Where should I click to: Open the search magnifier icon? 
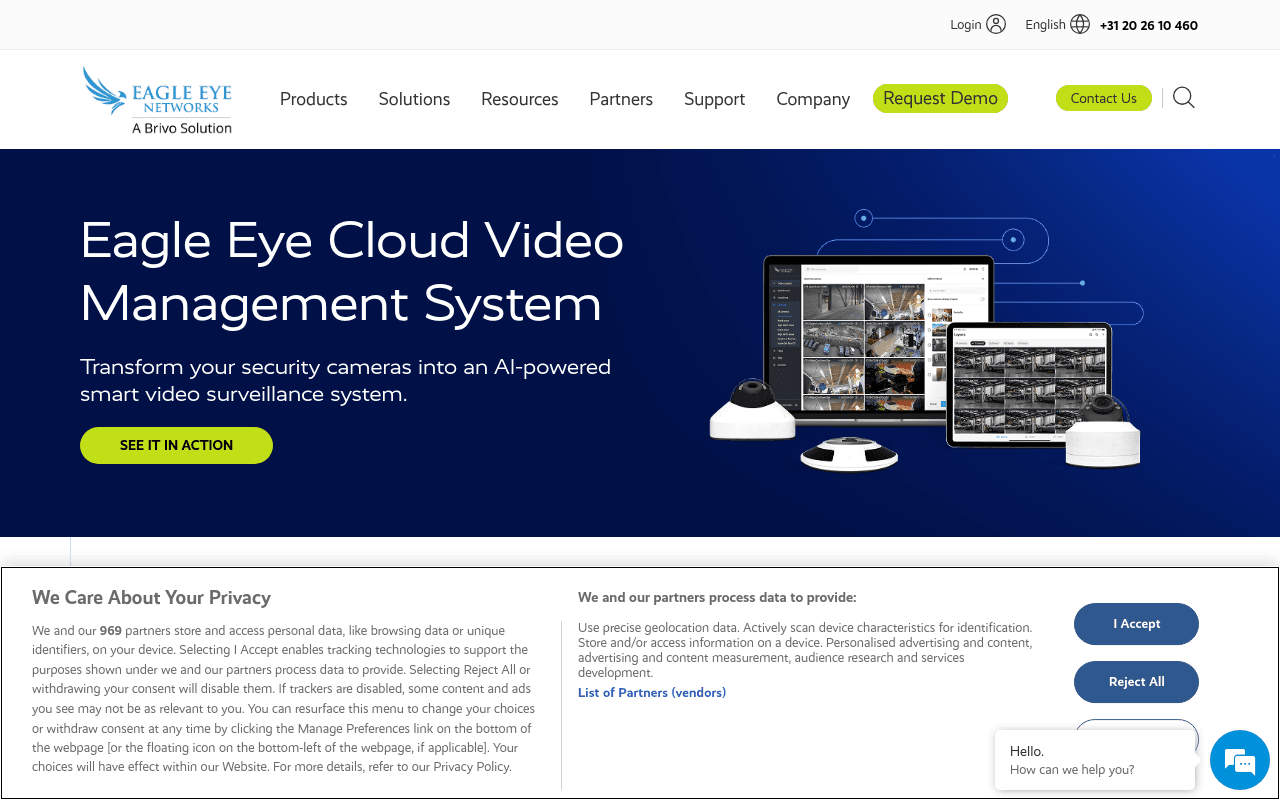[1184, 98]
